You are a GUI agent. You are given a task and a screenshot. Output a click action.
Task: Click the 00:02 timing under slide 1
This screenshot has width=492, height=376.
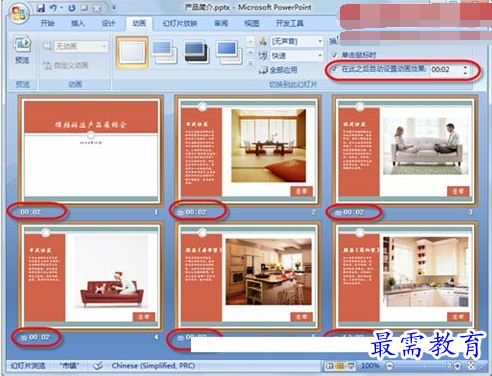pyautogui.click(x=31, y=212)
